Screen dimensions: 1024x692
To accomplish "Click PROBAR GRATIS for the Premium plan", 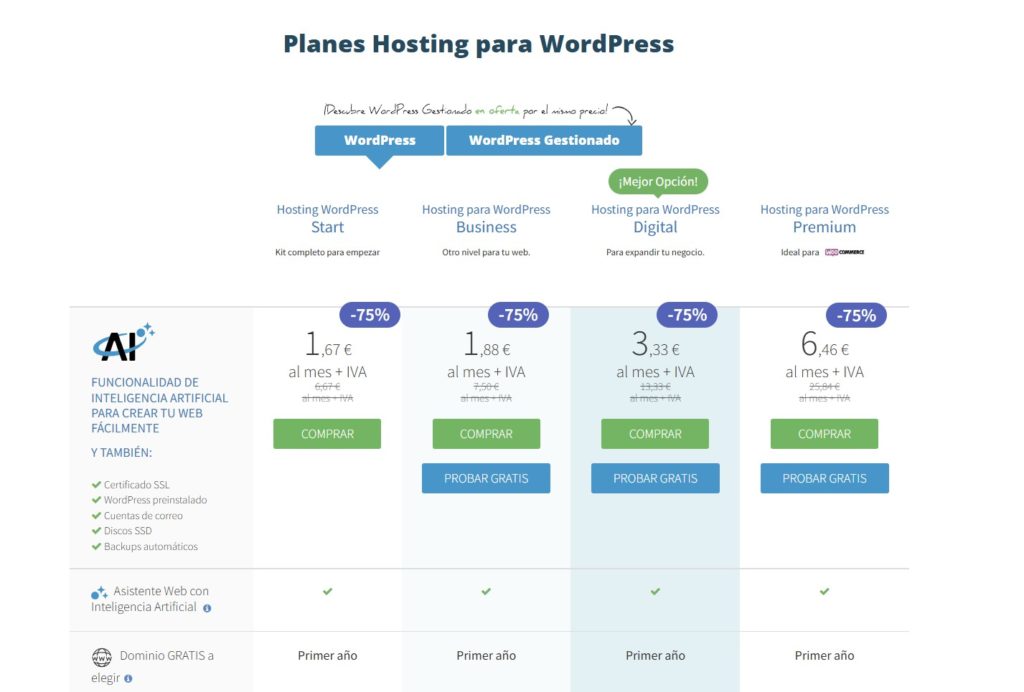I will (824, 479).
